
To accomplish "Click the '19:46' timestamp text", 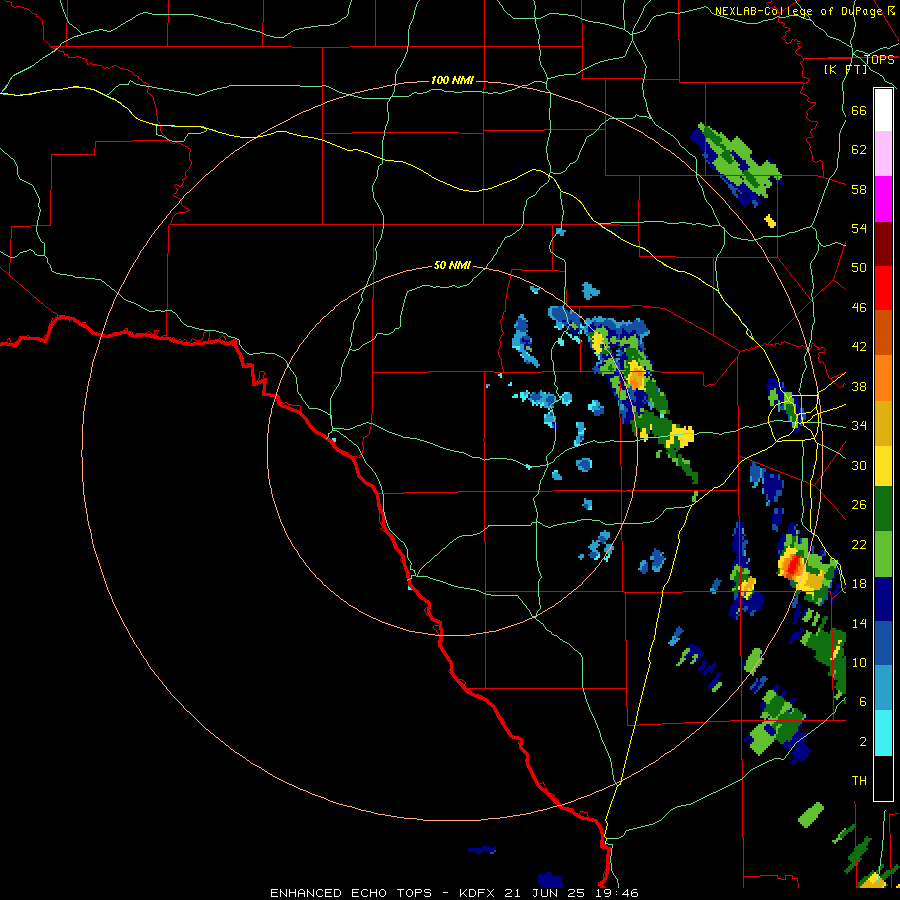I will coord(616,893).
